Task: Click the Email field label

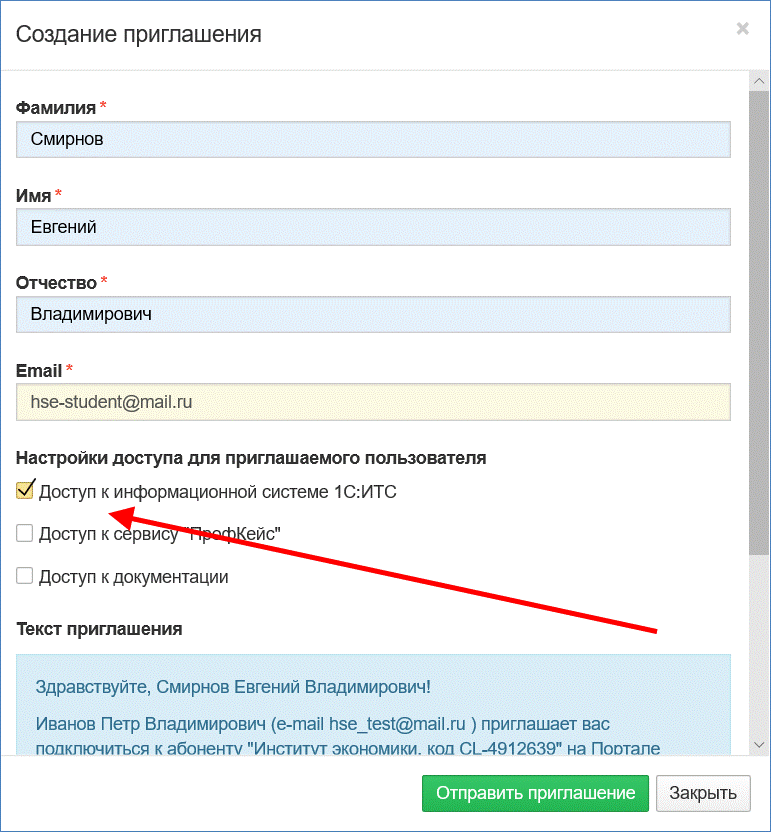Action: click(39, 371)
